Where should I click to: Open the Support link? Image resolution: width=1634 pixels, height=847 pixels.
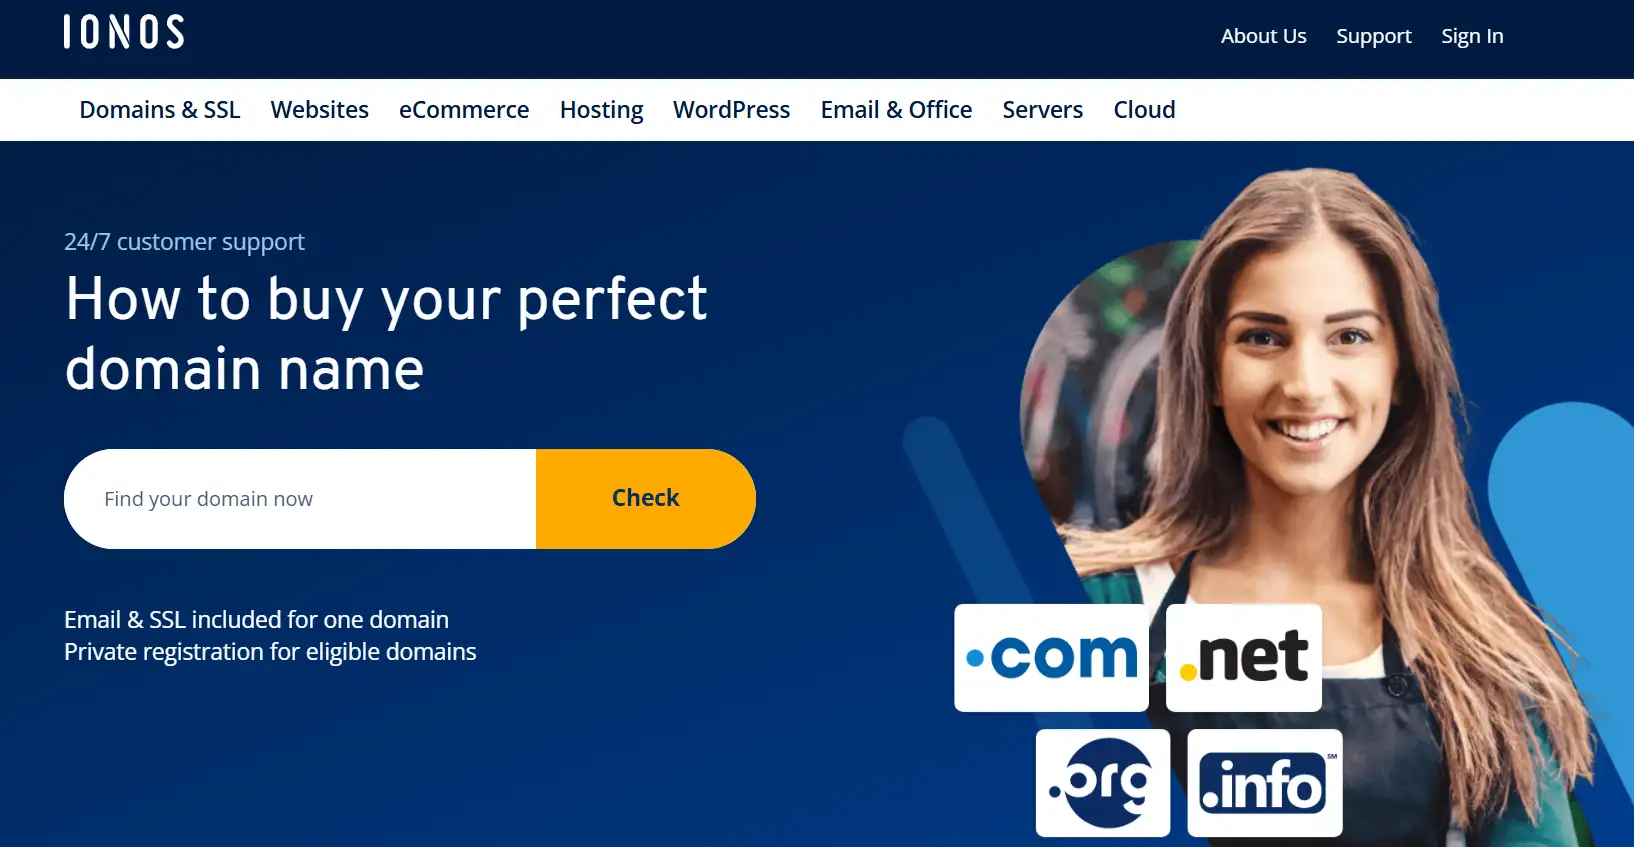[x=1374, y=37]
